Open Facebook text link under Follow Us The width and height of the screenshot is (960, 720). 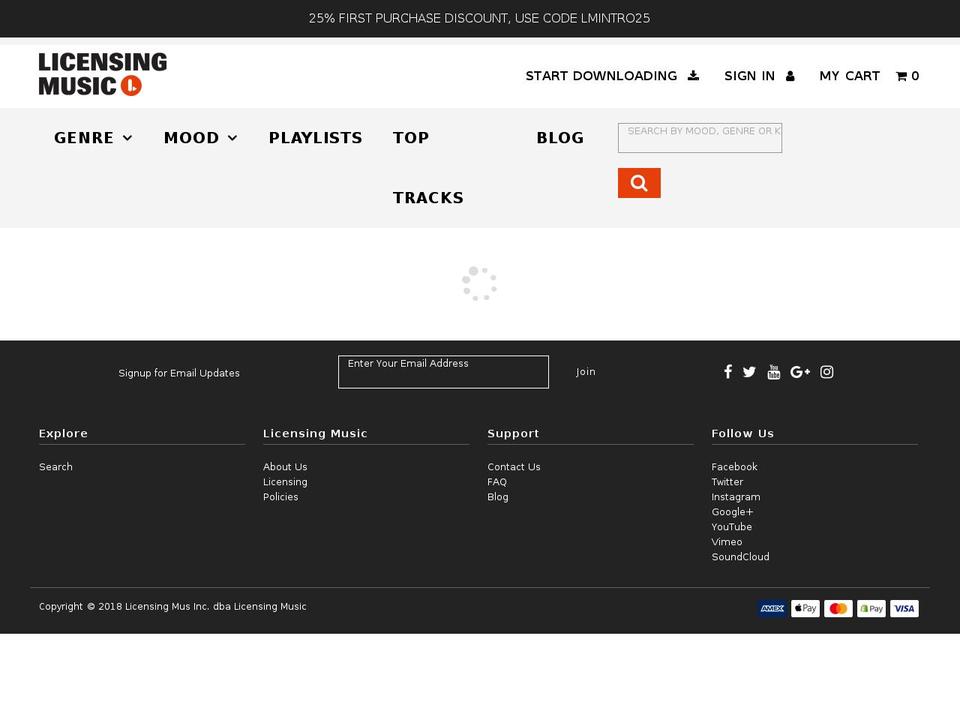tap(735, 467)
